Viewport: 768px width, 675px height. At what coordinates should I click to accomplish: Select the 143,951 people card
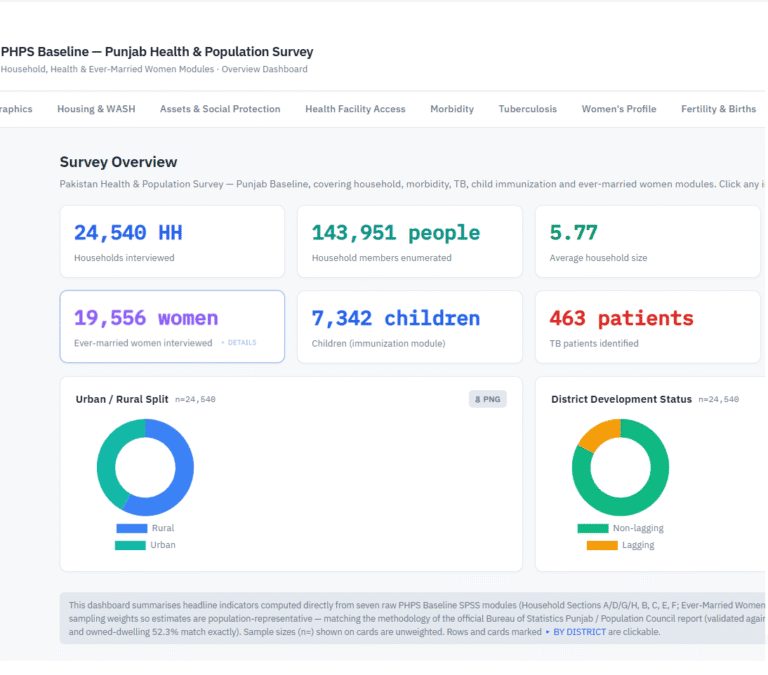click(409, 241)
